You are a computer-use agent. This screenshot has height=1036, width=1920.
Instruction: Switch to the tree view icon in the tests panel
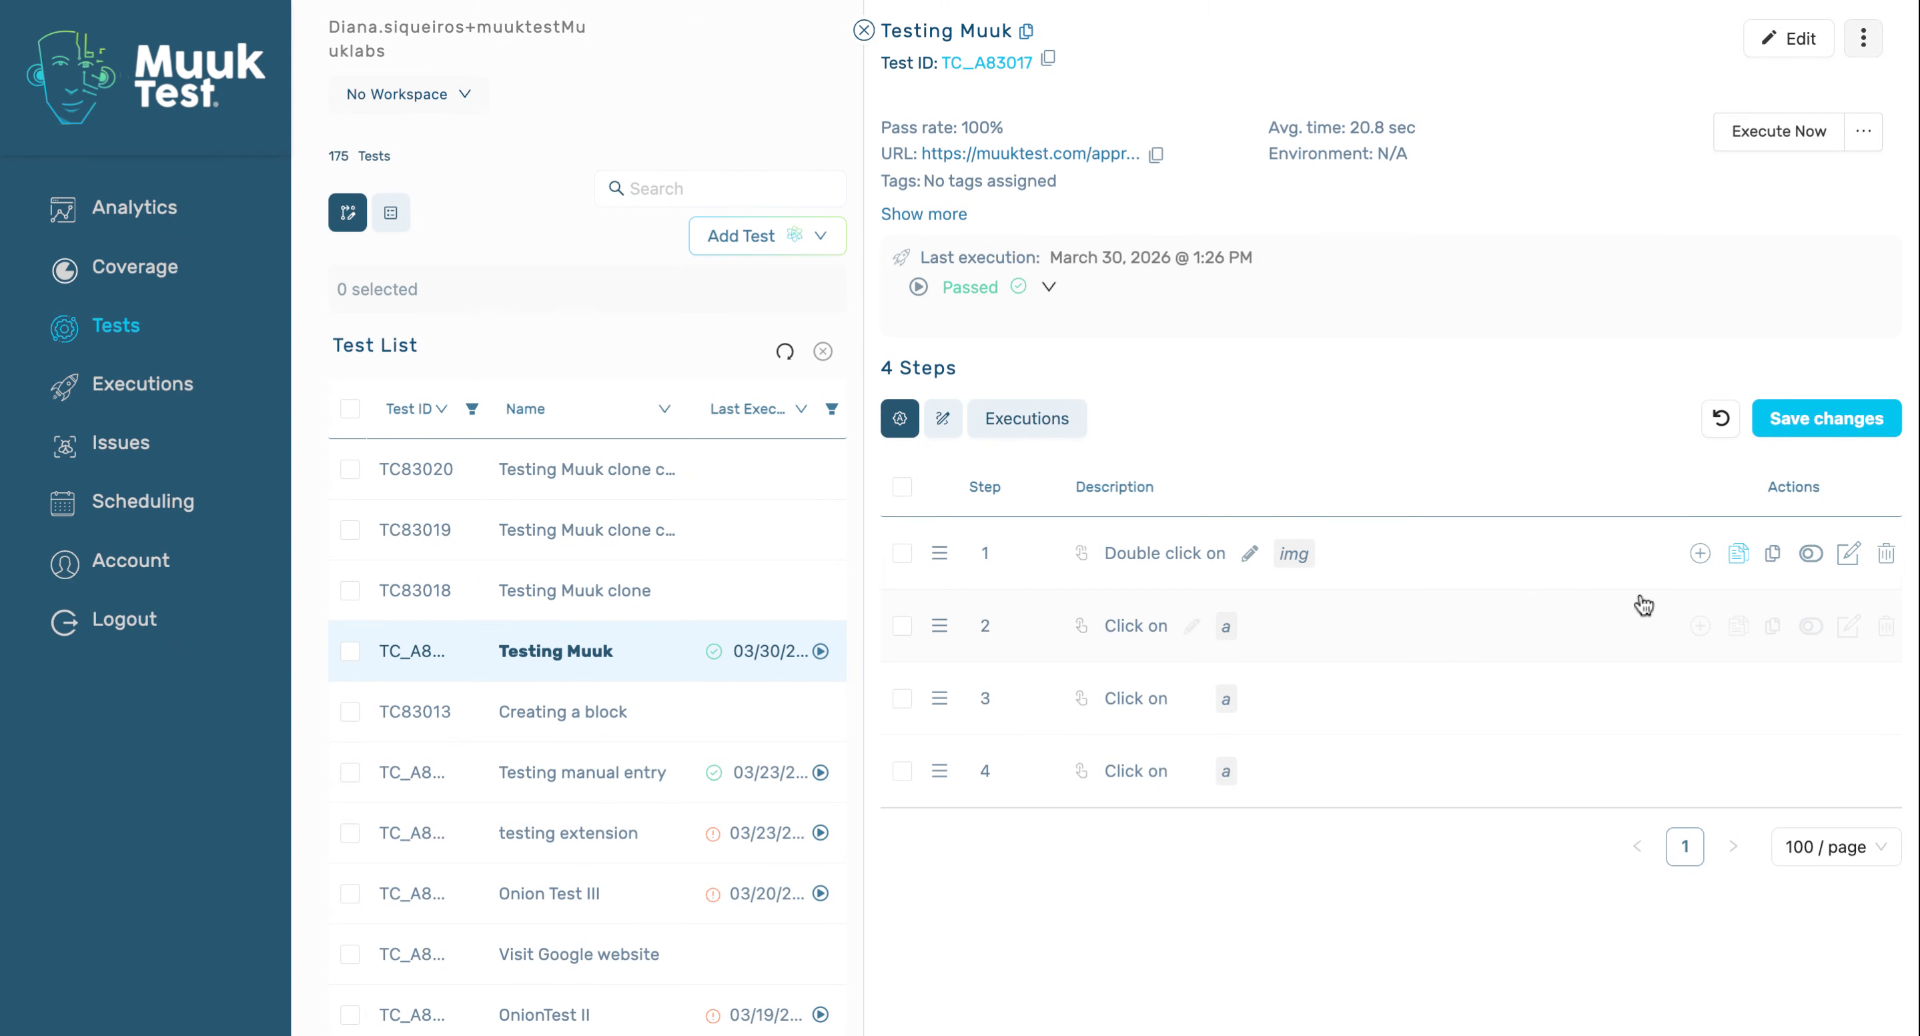(x=348, y=213)
